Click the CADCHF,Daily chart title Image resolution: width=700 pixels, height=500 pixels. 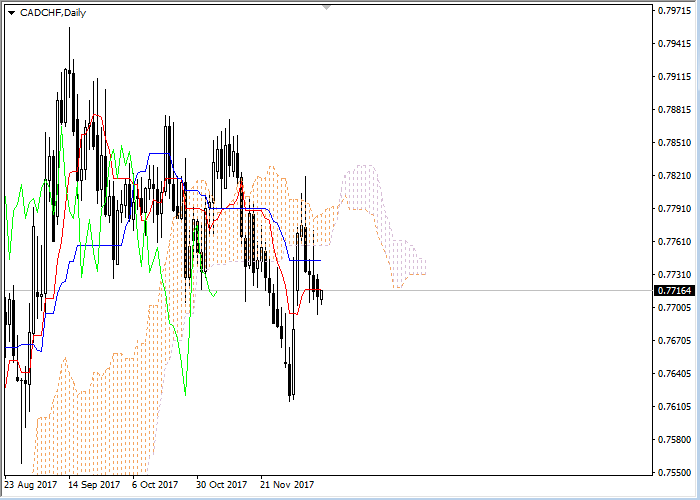pyautogui.click(x=53, y=13)
